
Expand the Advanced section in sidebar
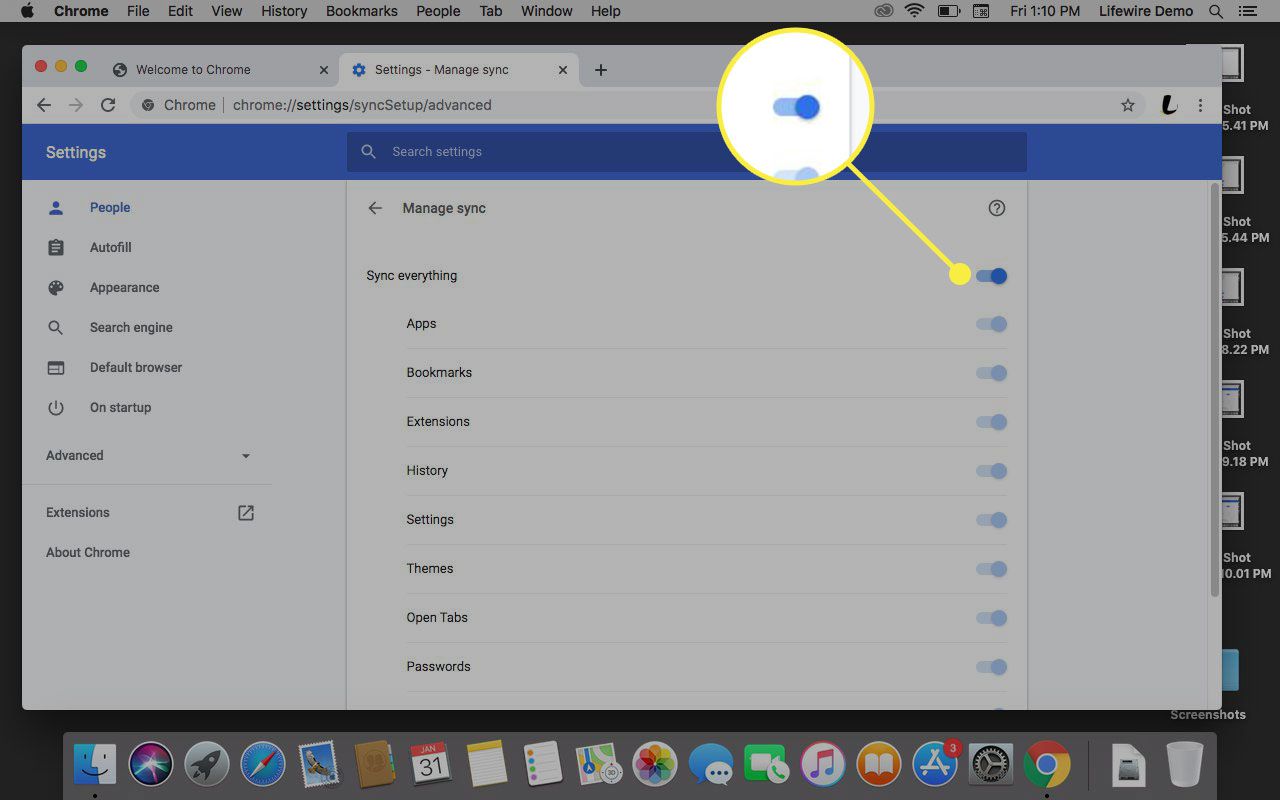(148, 456)
